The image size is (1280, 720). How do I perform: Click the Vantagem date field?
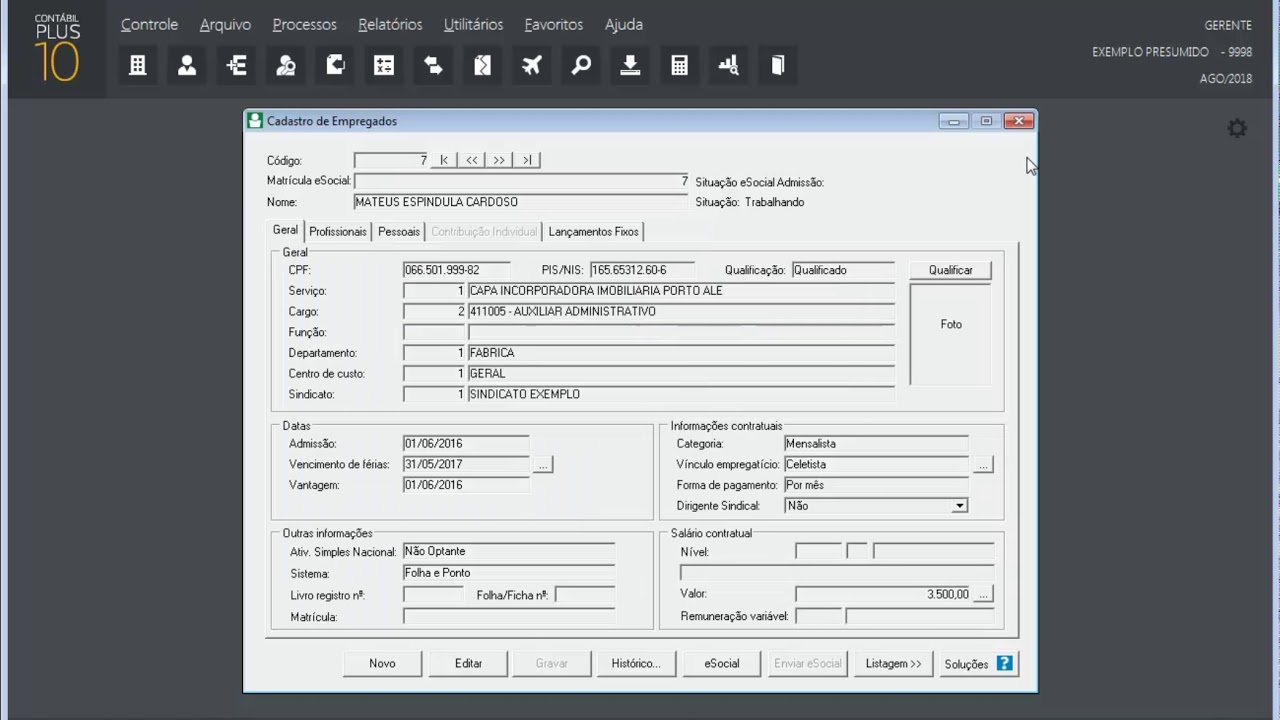pos(466,485)
